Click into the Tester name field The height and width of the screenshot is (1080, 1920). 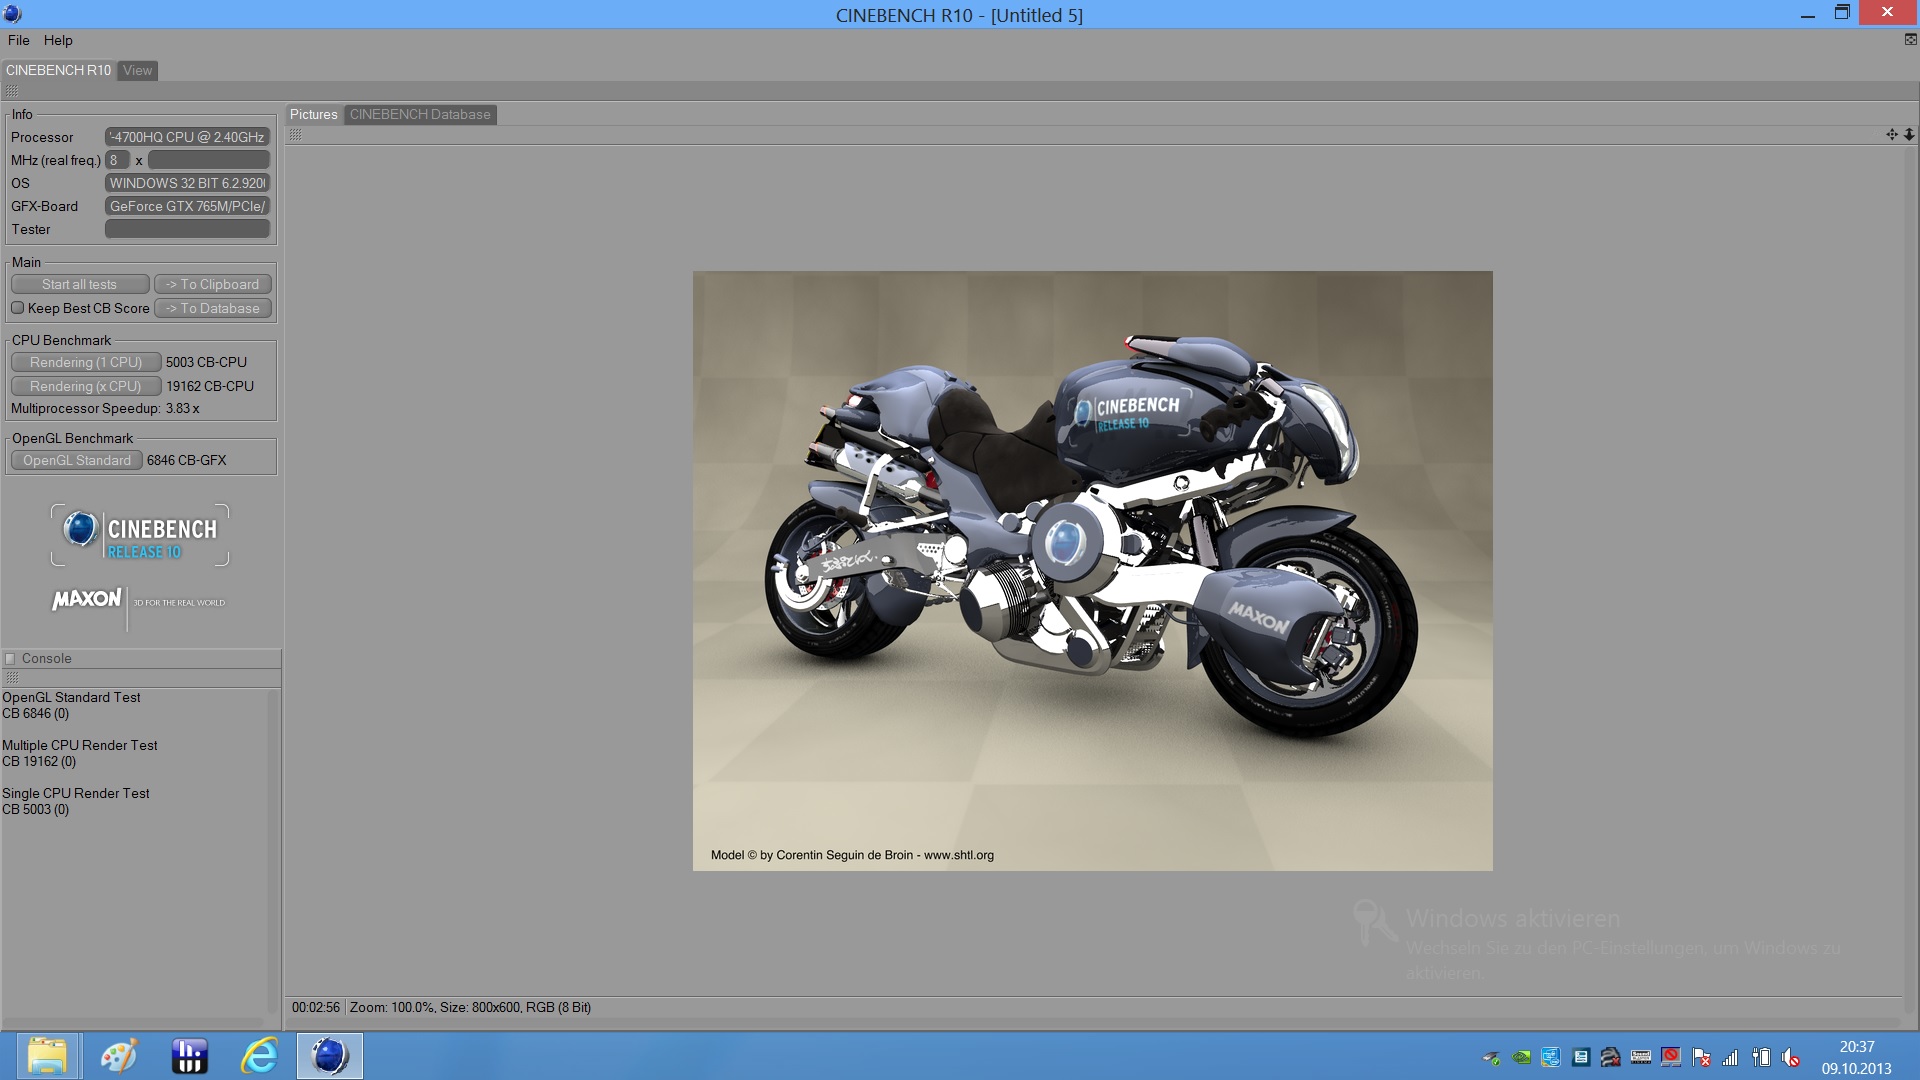[187, 229]
